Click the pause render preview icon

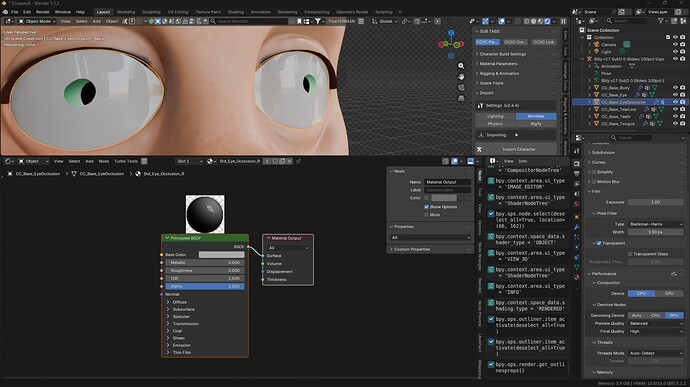pyautogui.click(x=563, y=21)
